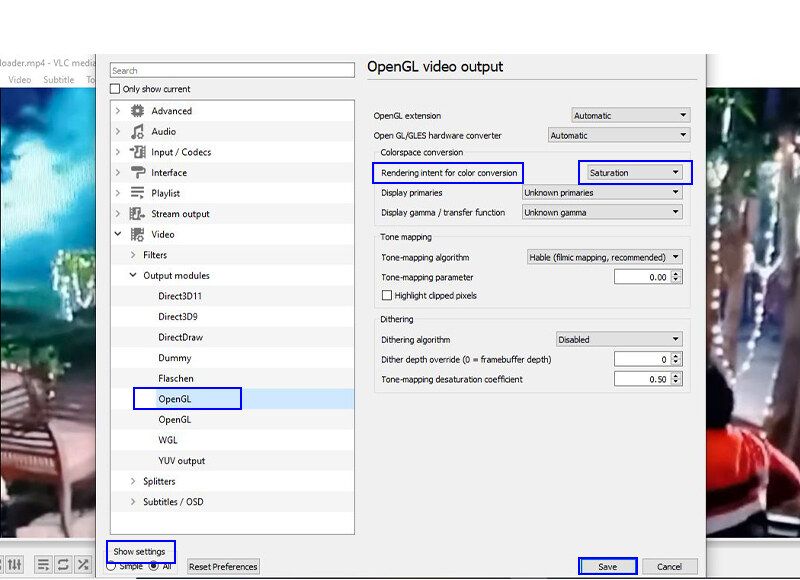Image resolution: width=800 pixels, height=580 pixels.
Task: Enable shuffle in player controls
Action: (x=83, y=565)
